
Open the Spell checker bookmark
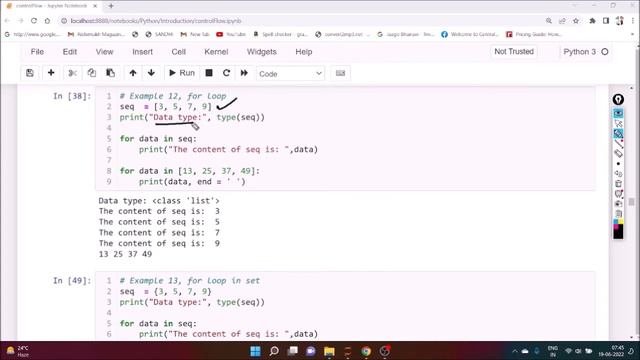280,34
